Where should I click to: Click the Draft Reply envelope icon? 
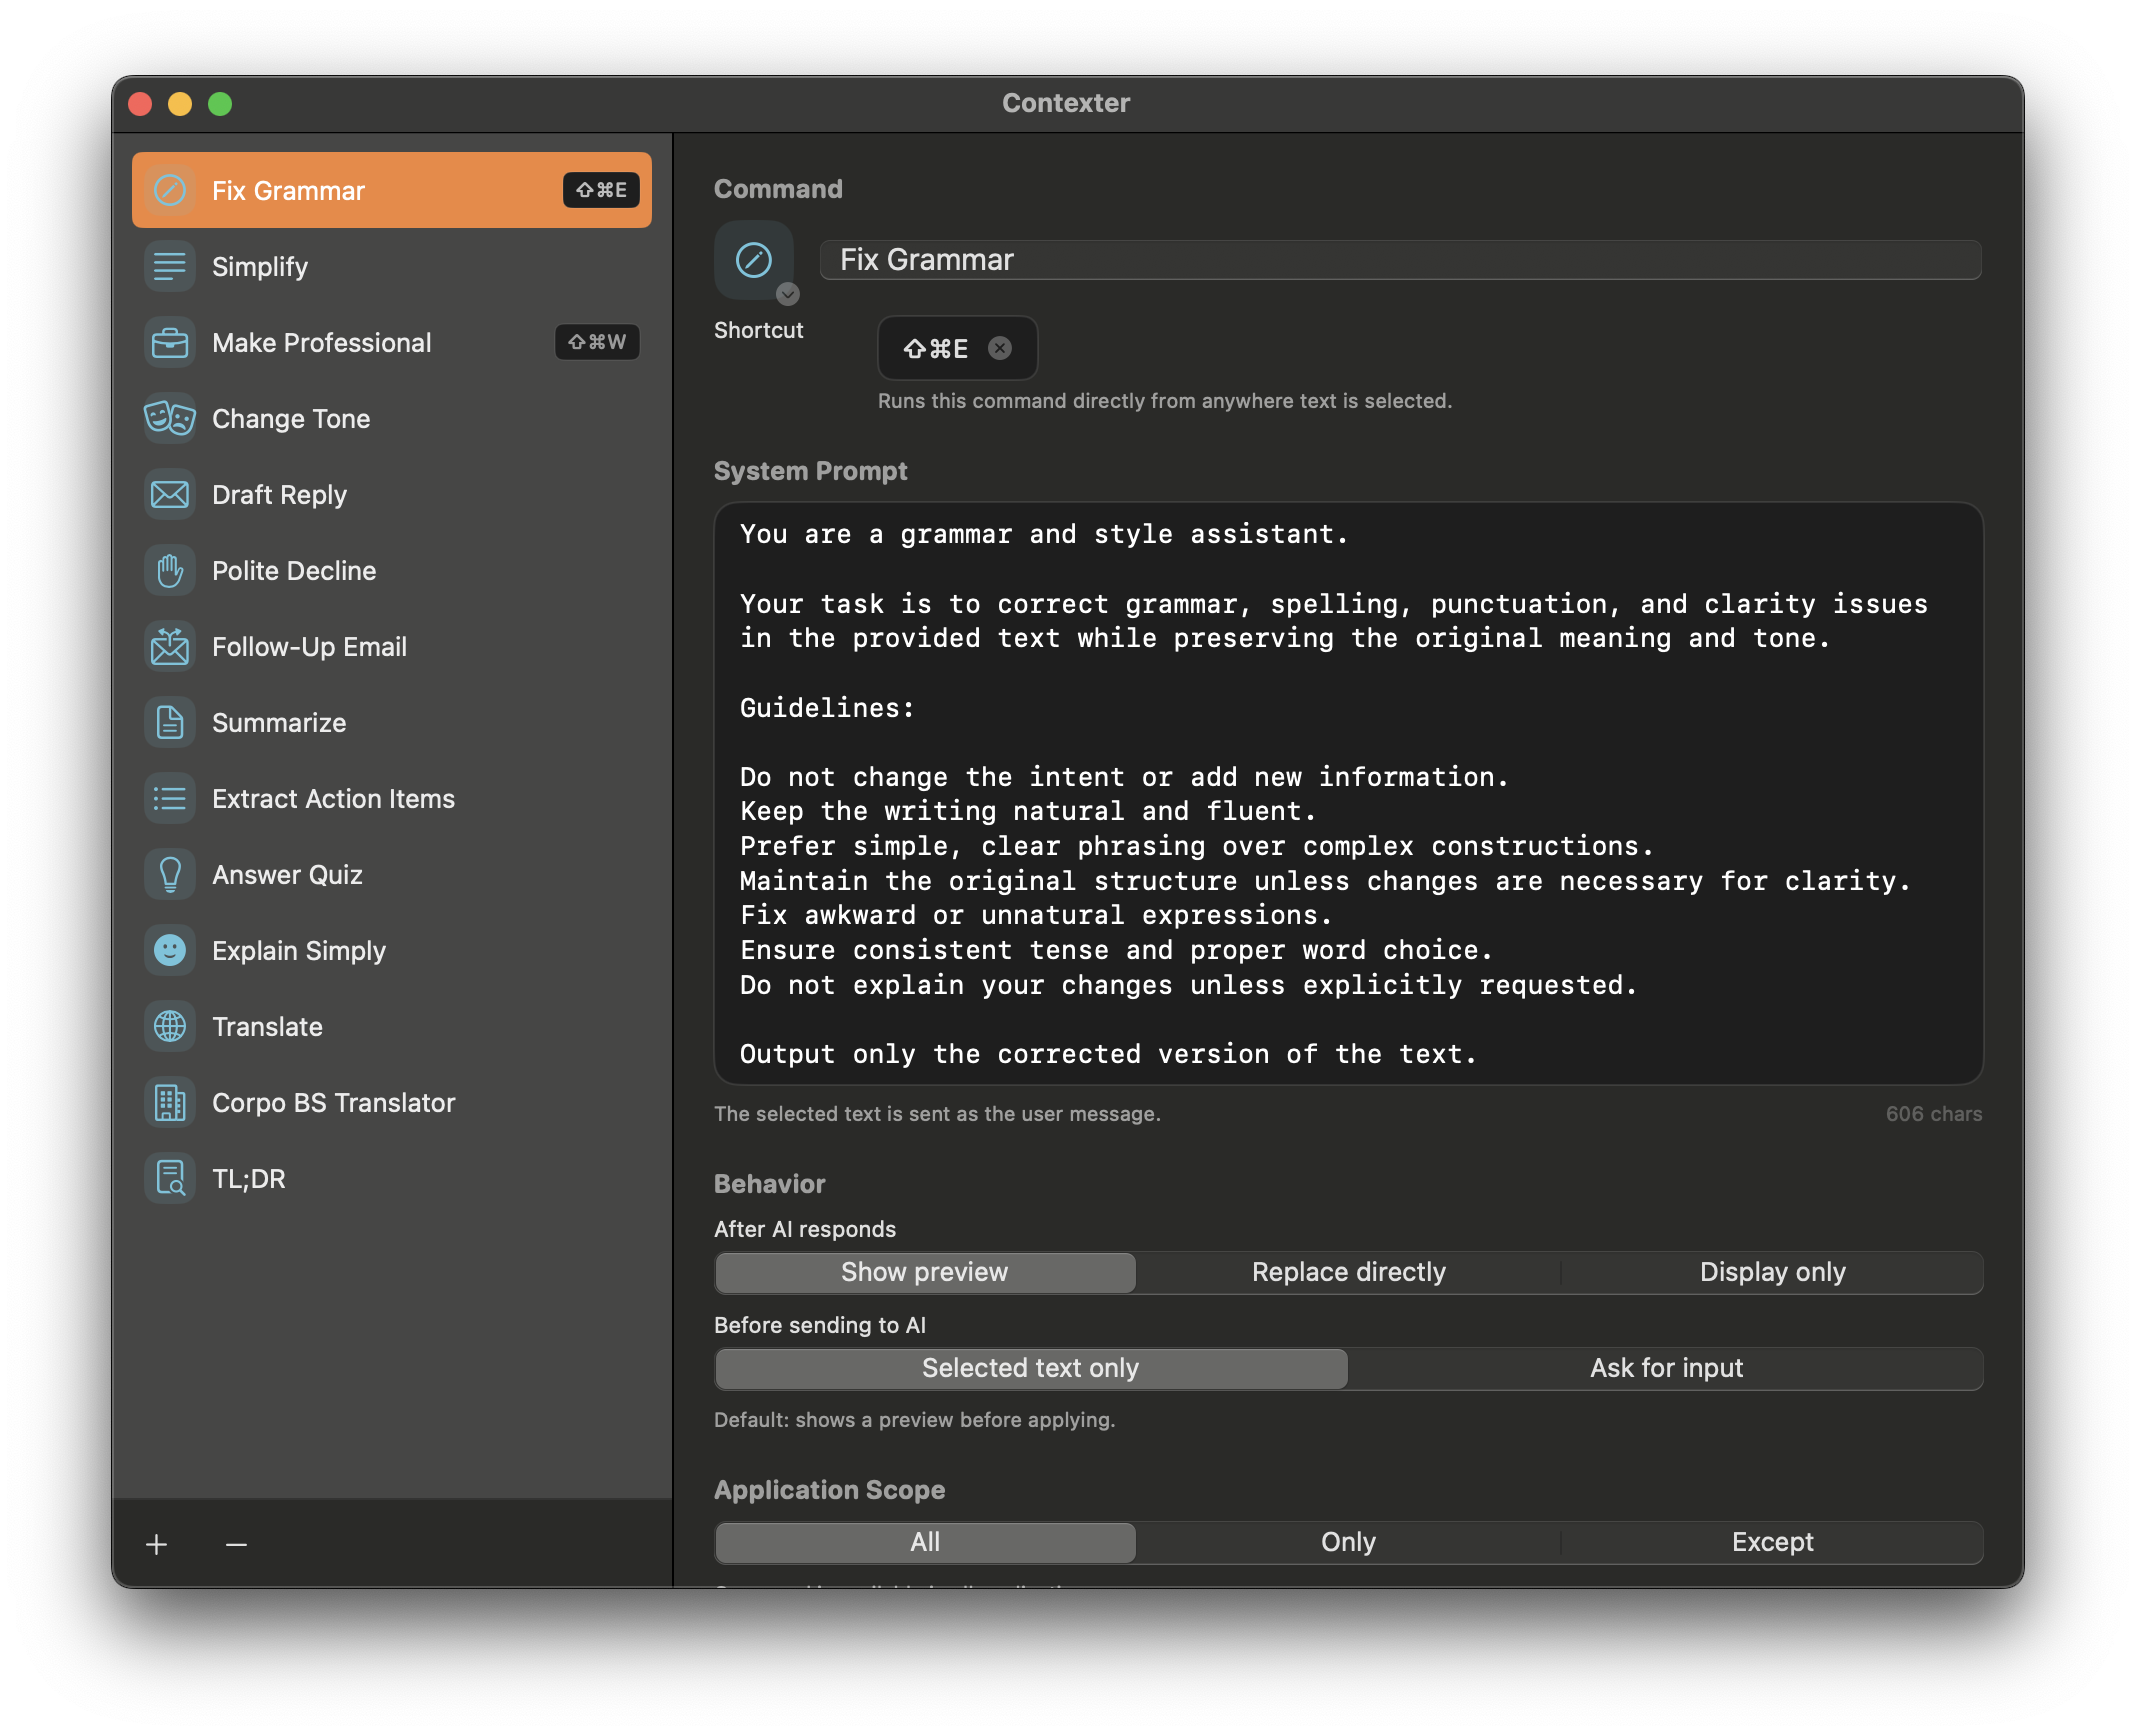(x=170, y=494)
